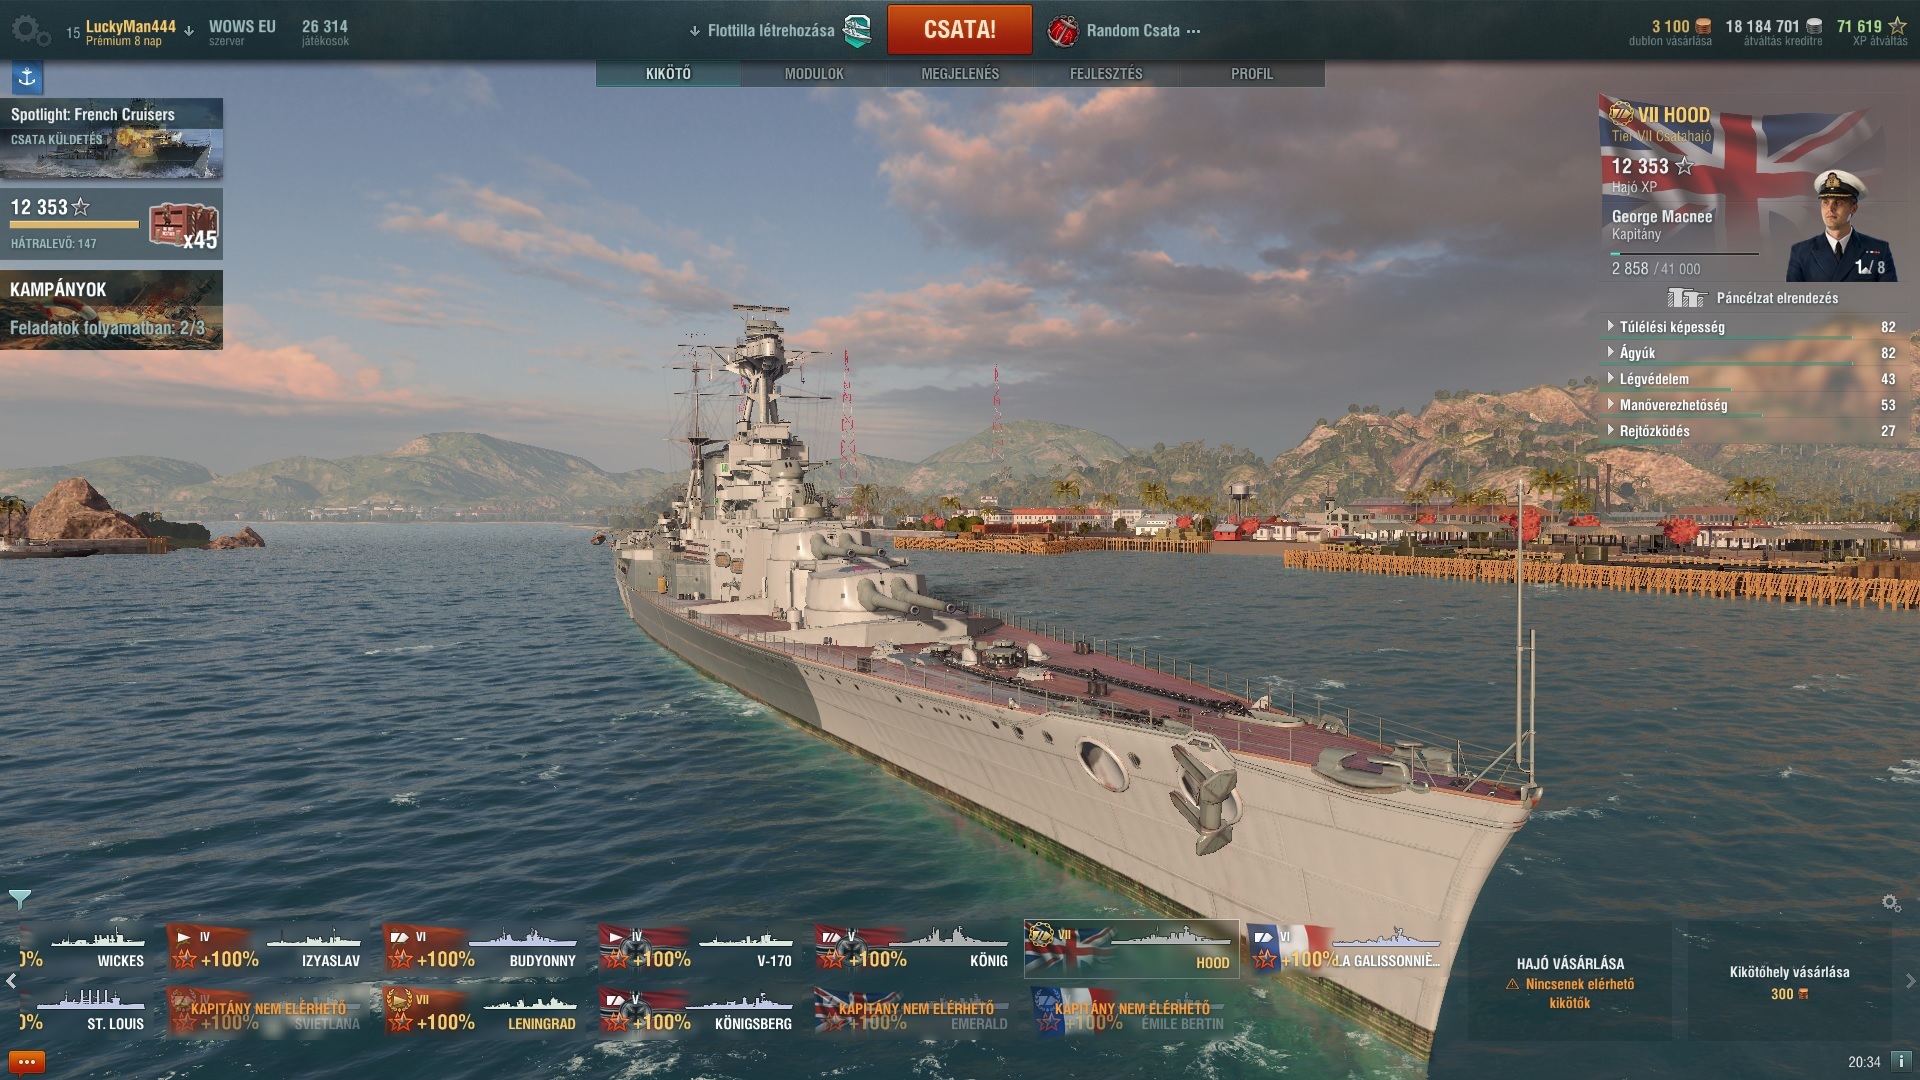Click the anchor port icon
Screen dimensions: 1920x1080
(27, 77)
